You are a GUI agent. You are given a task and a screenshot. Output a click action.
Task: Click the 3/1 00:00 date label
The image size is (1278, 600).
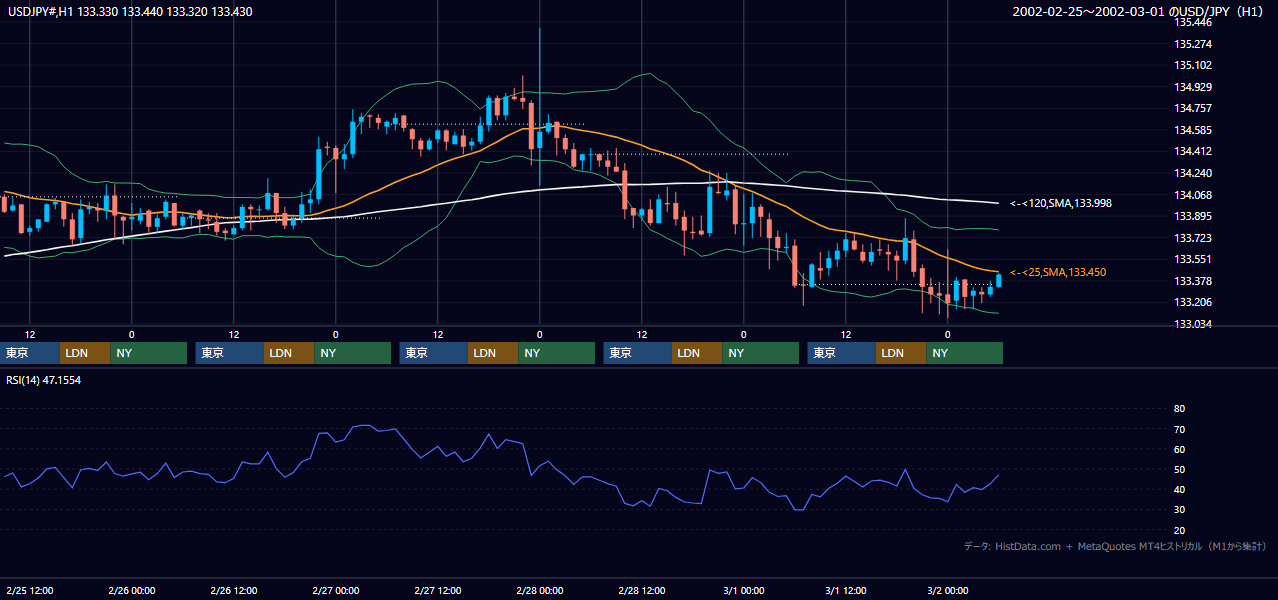743,591
